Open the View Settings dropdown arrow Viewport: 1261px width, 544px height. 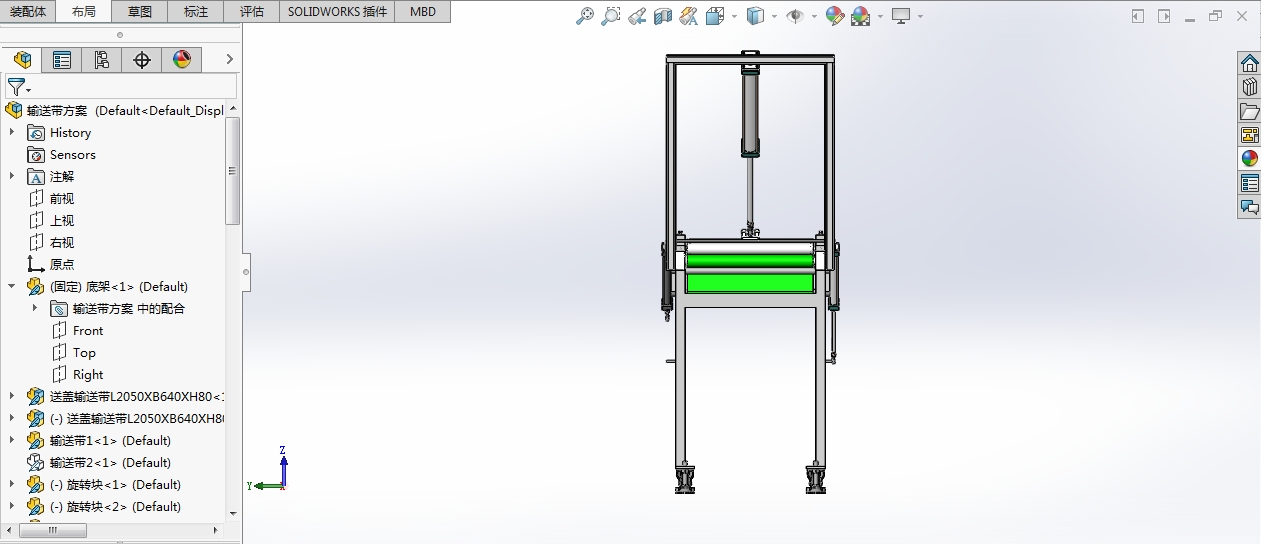920,17
